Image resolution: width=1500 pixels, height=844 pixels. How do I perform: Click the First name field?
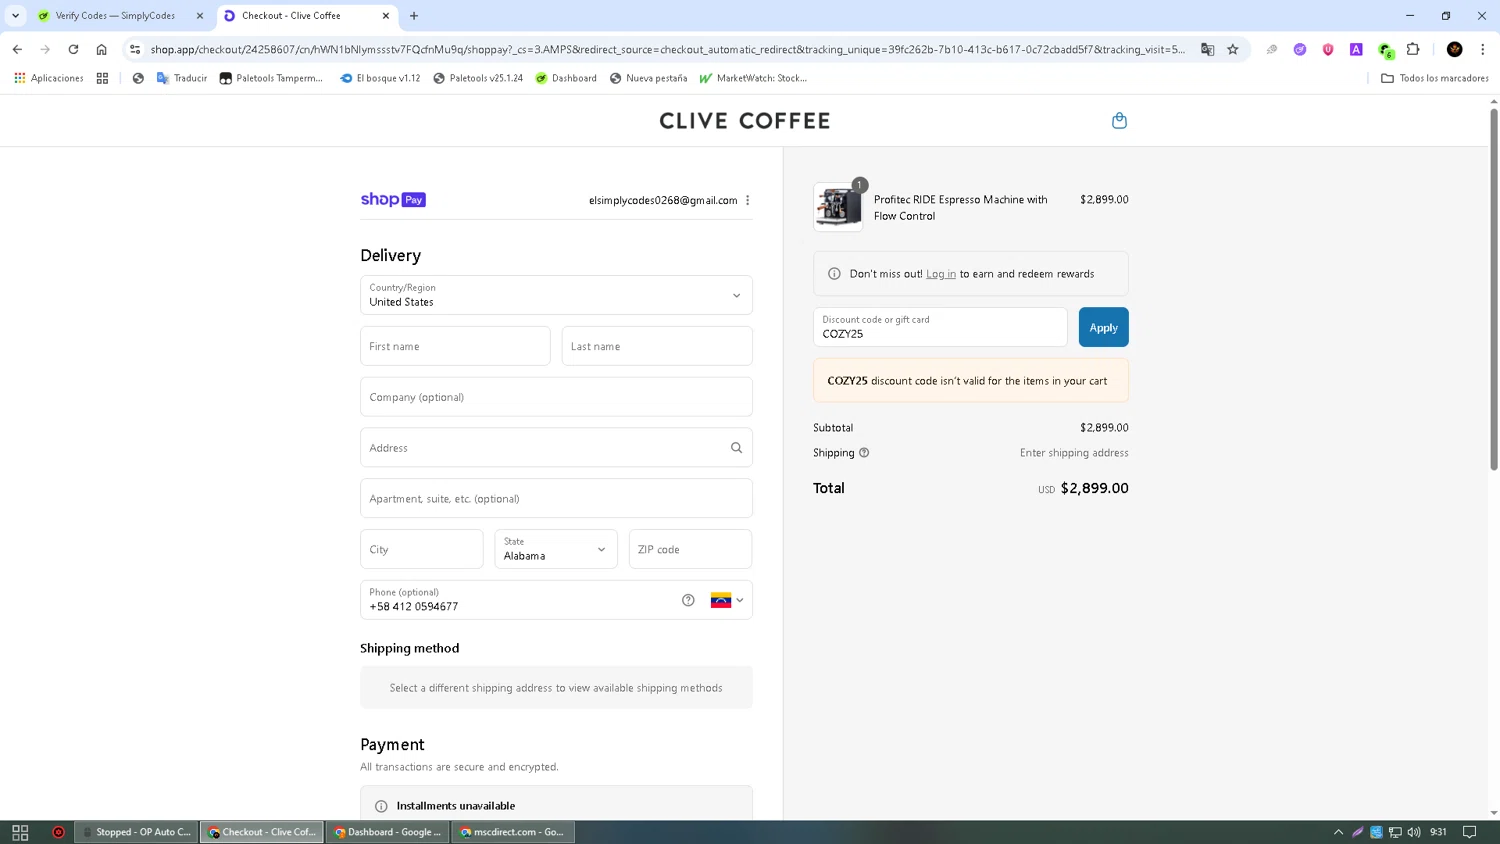455,346
